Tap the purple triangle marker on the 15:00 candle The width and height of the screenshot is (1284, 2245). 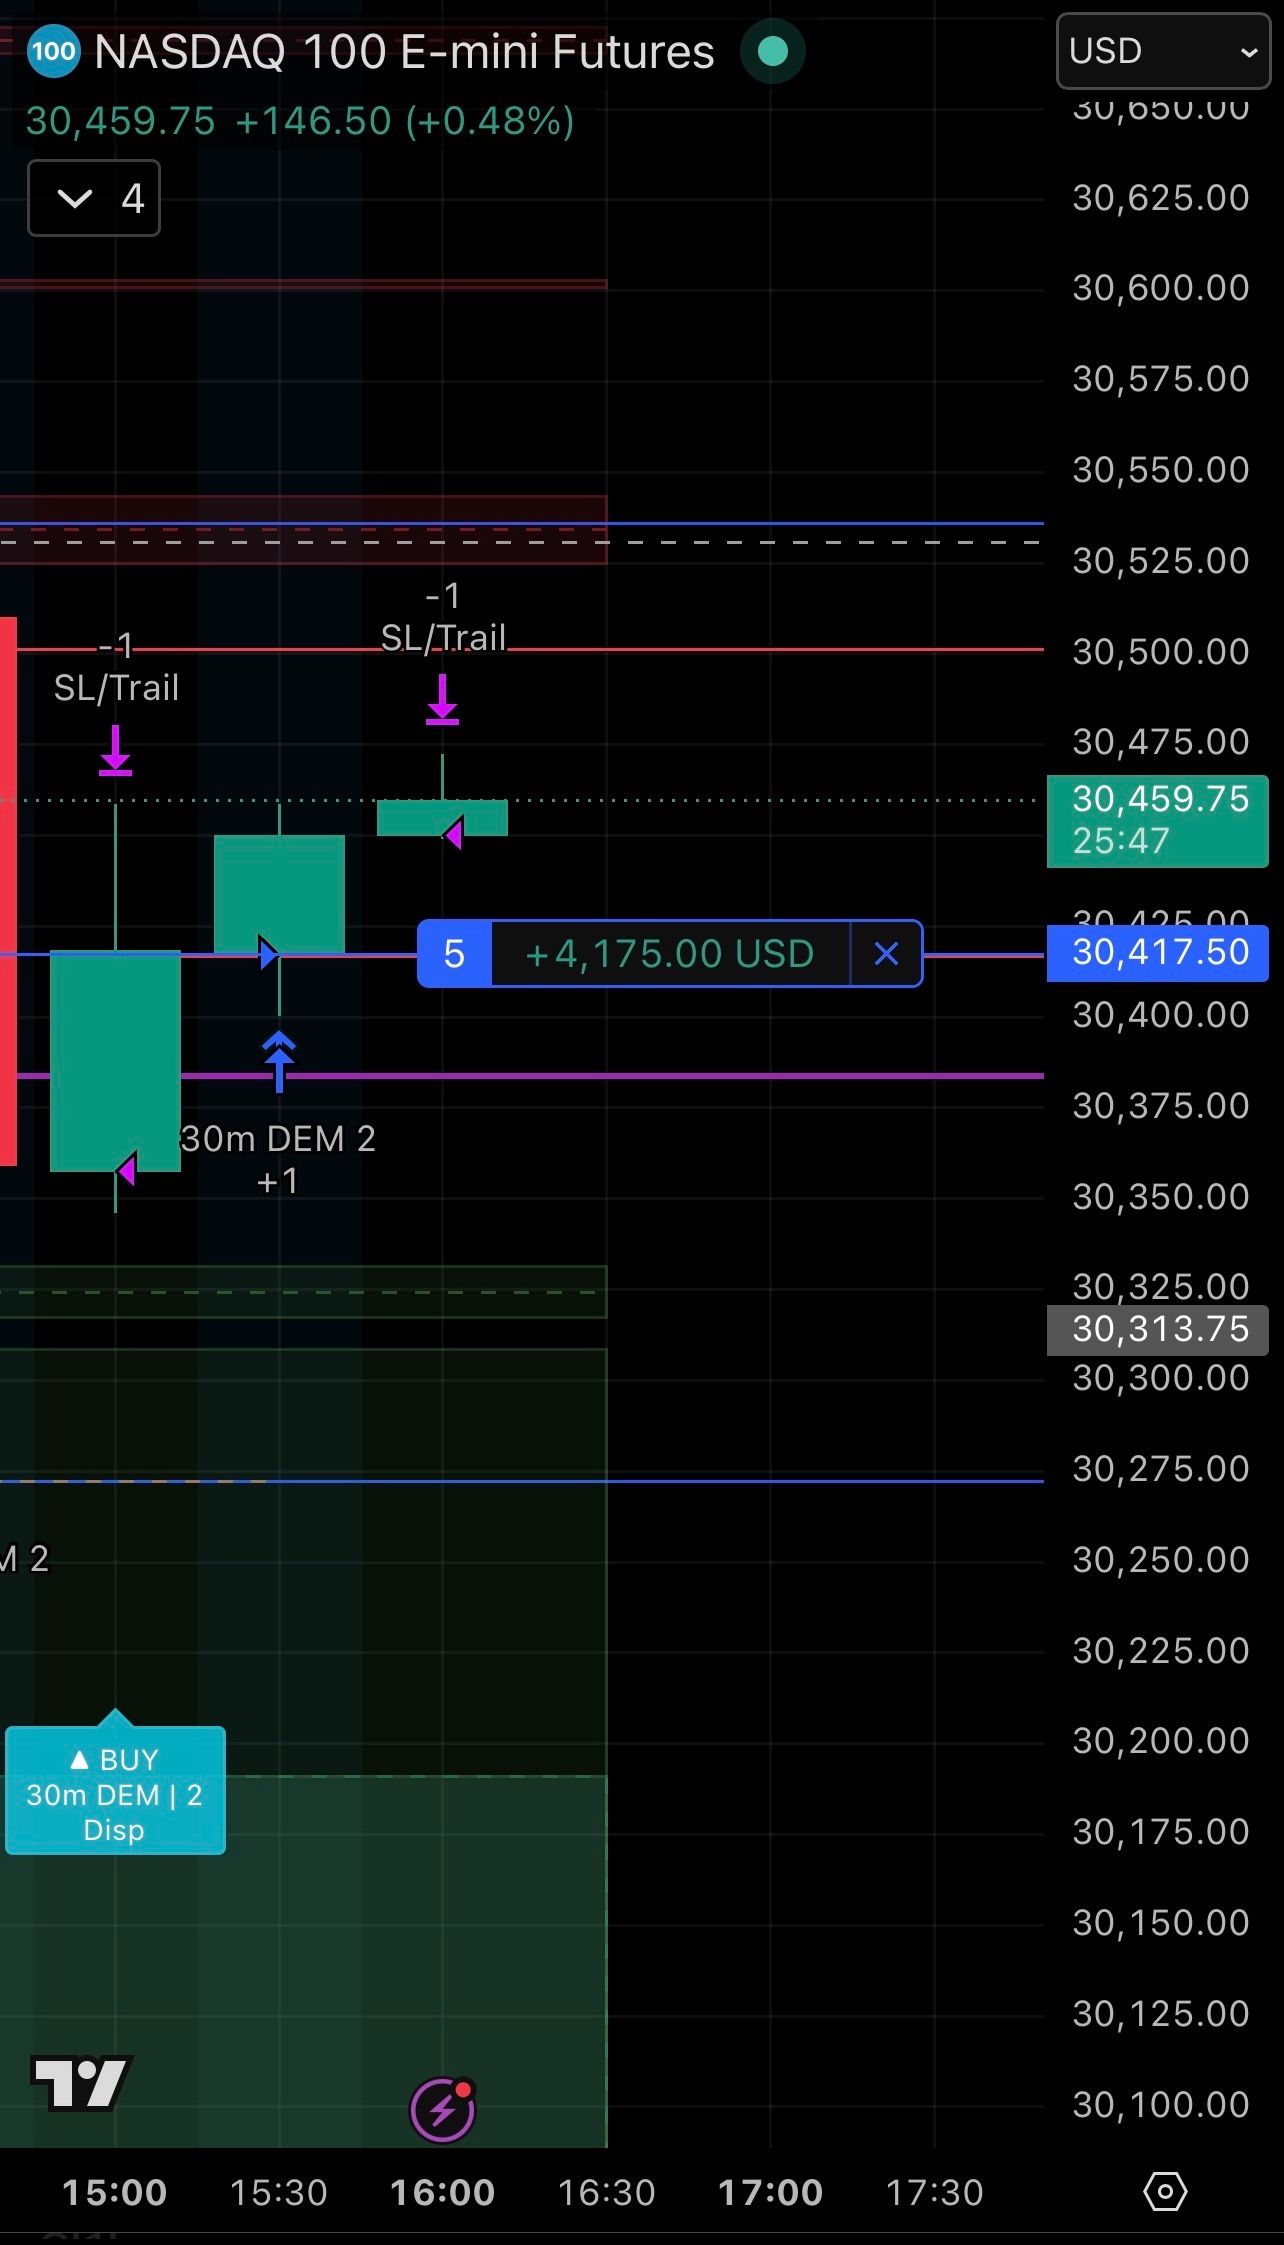tap(126, 1168)
